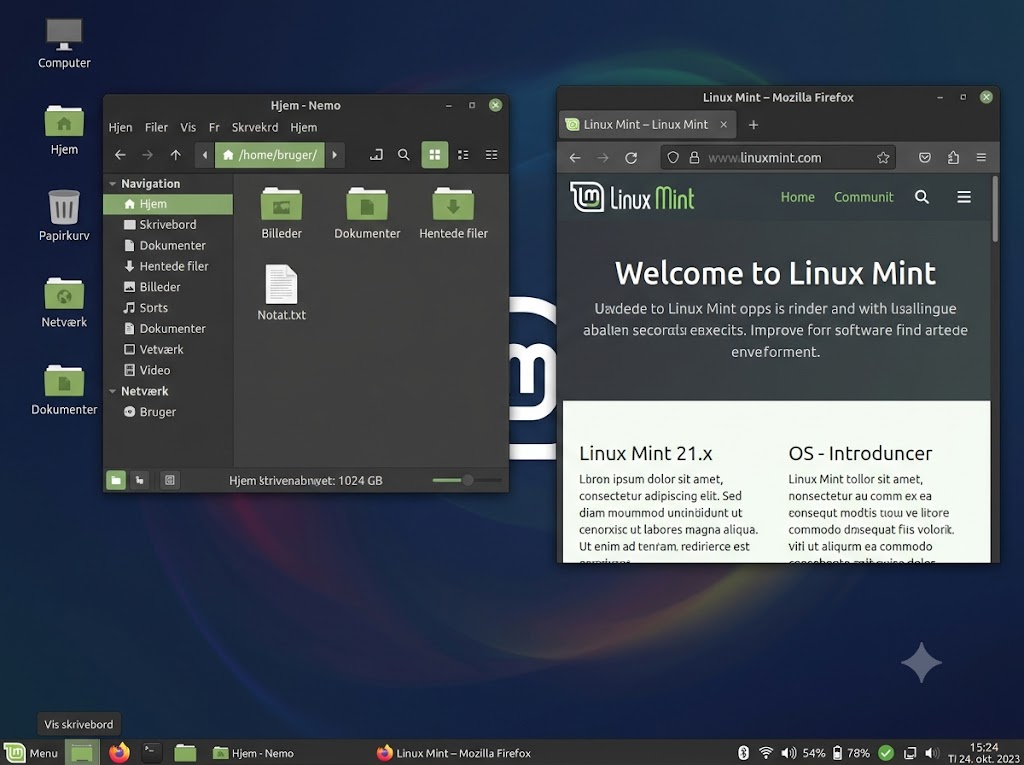Screen dimensions: 1024x765
Task: Open the Mint Menu button
Action: 31,753
